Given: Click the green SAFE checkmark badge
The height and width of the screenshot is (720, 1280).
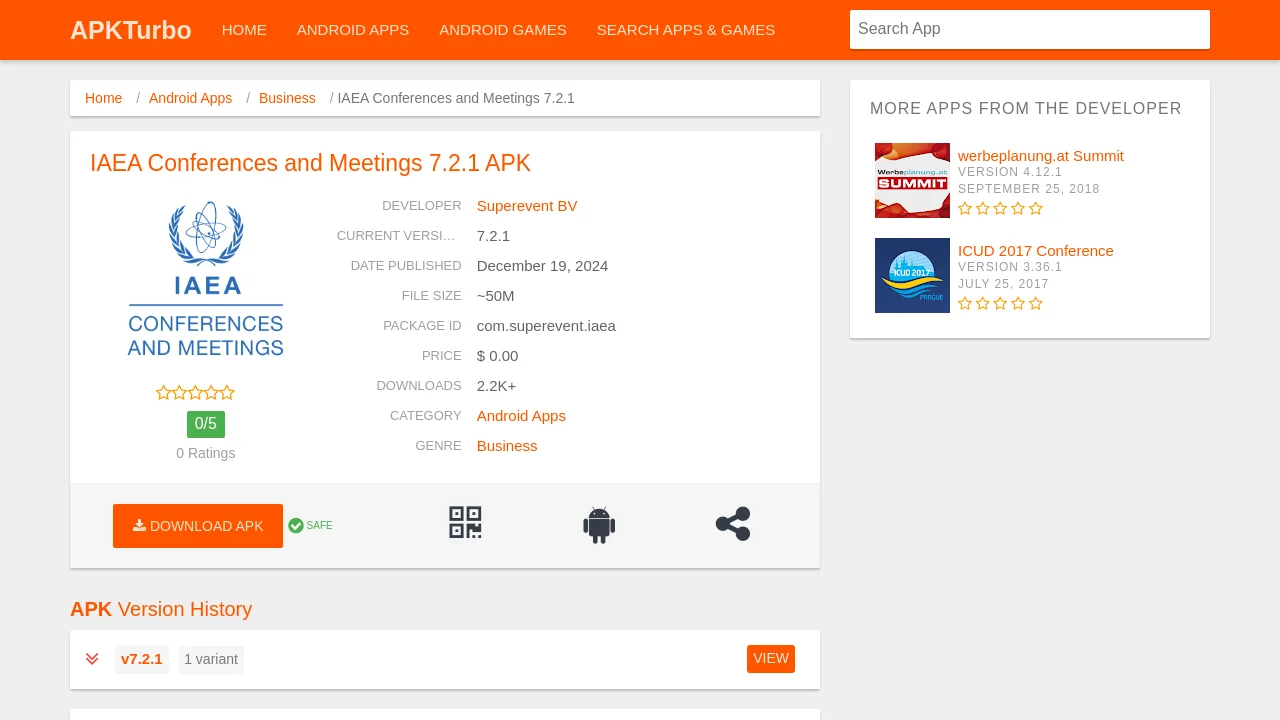Looking at the screenshot, I should pos(310,526).
